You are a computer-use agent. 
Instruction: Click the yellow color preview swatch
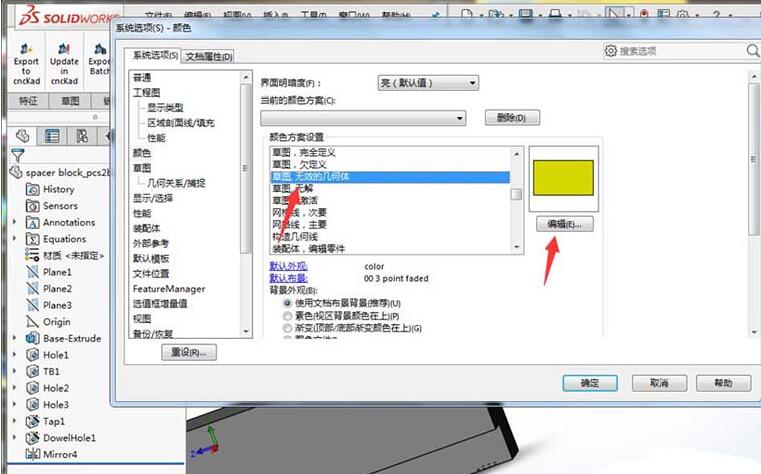click(x=563, y=178)
